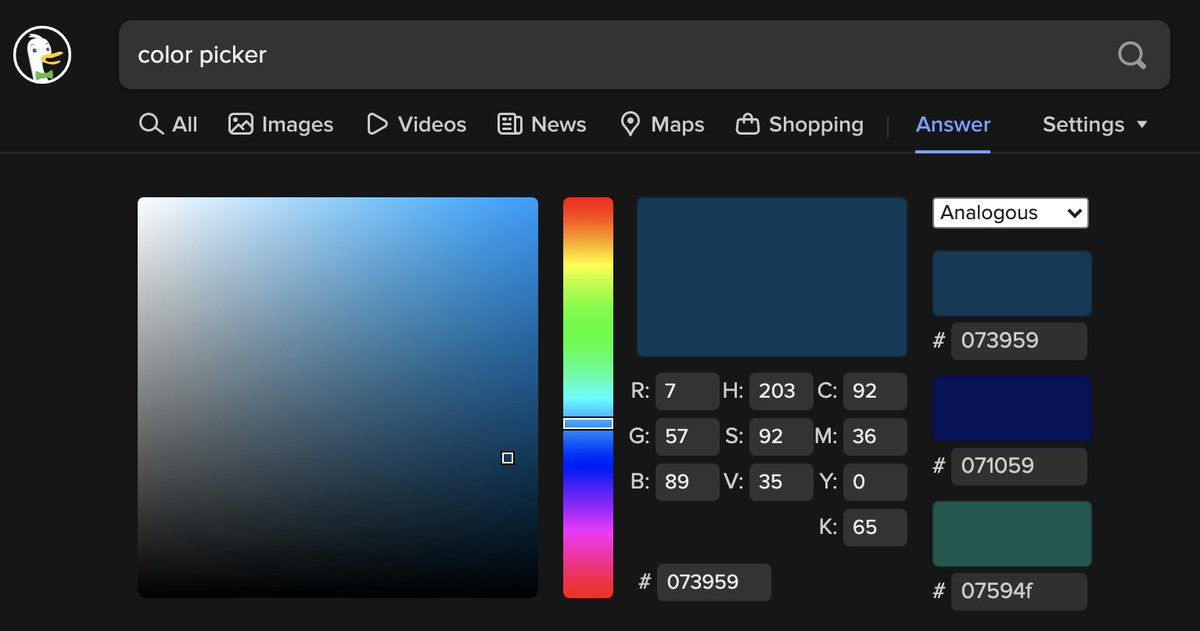Click the H hue value field

click(x=780, y=392)
